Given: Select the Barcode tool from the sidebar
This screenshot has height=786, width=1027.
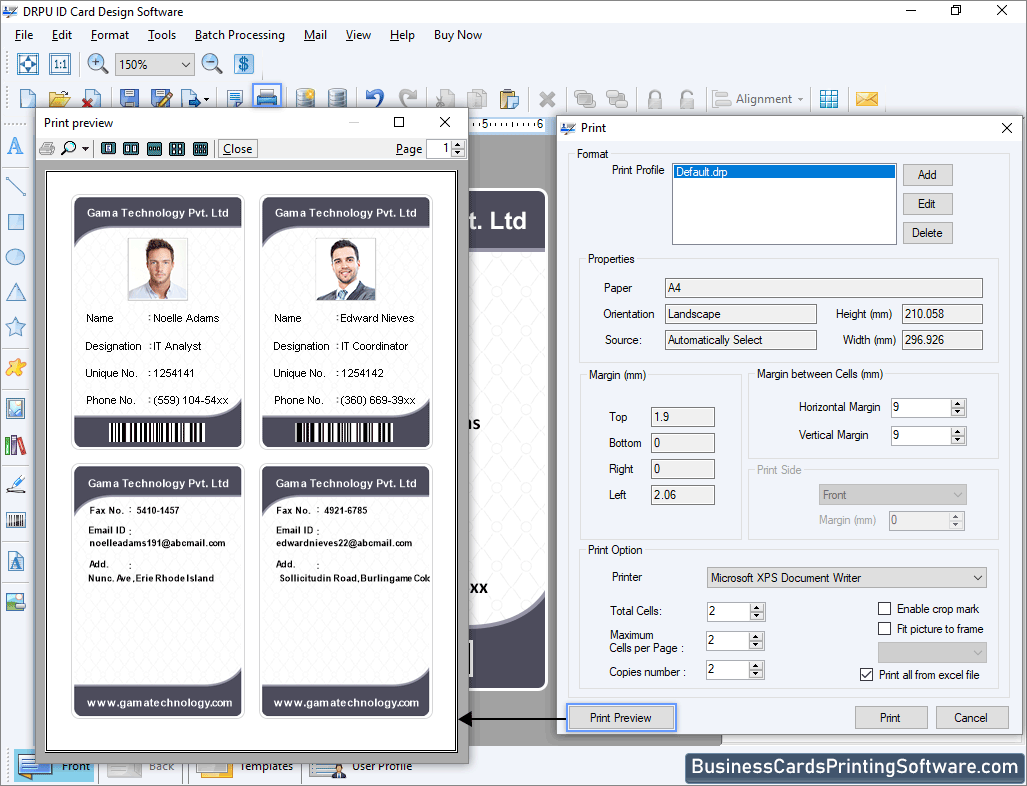Looking at the screenshot, I should pos(15,519).
